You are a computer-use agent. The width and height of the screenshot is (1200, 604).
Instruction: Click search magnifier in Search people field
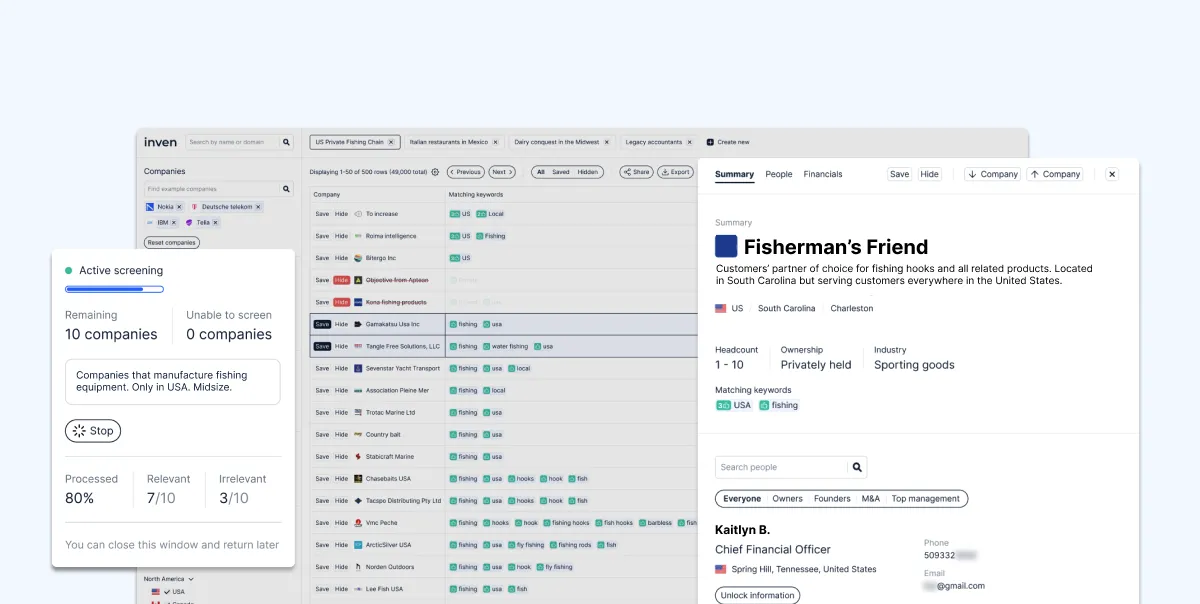click(x=856, y=467)
